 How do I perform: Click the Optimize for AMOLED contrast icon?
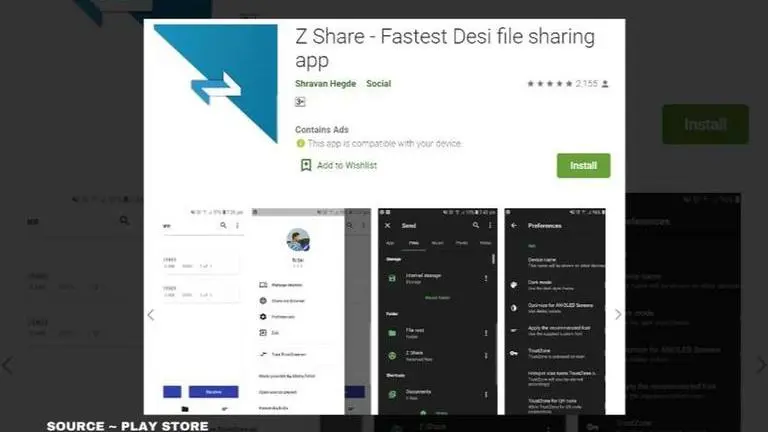click(x=514, y=308)
